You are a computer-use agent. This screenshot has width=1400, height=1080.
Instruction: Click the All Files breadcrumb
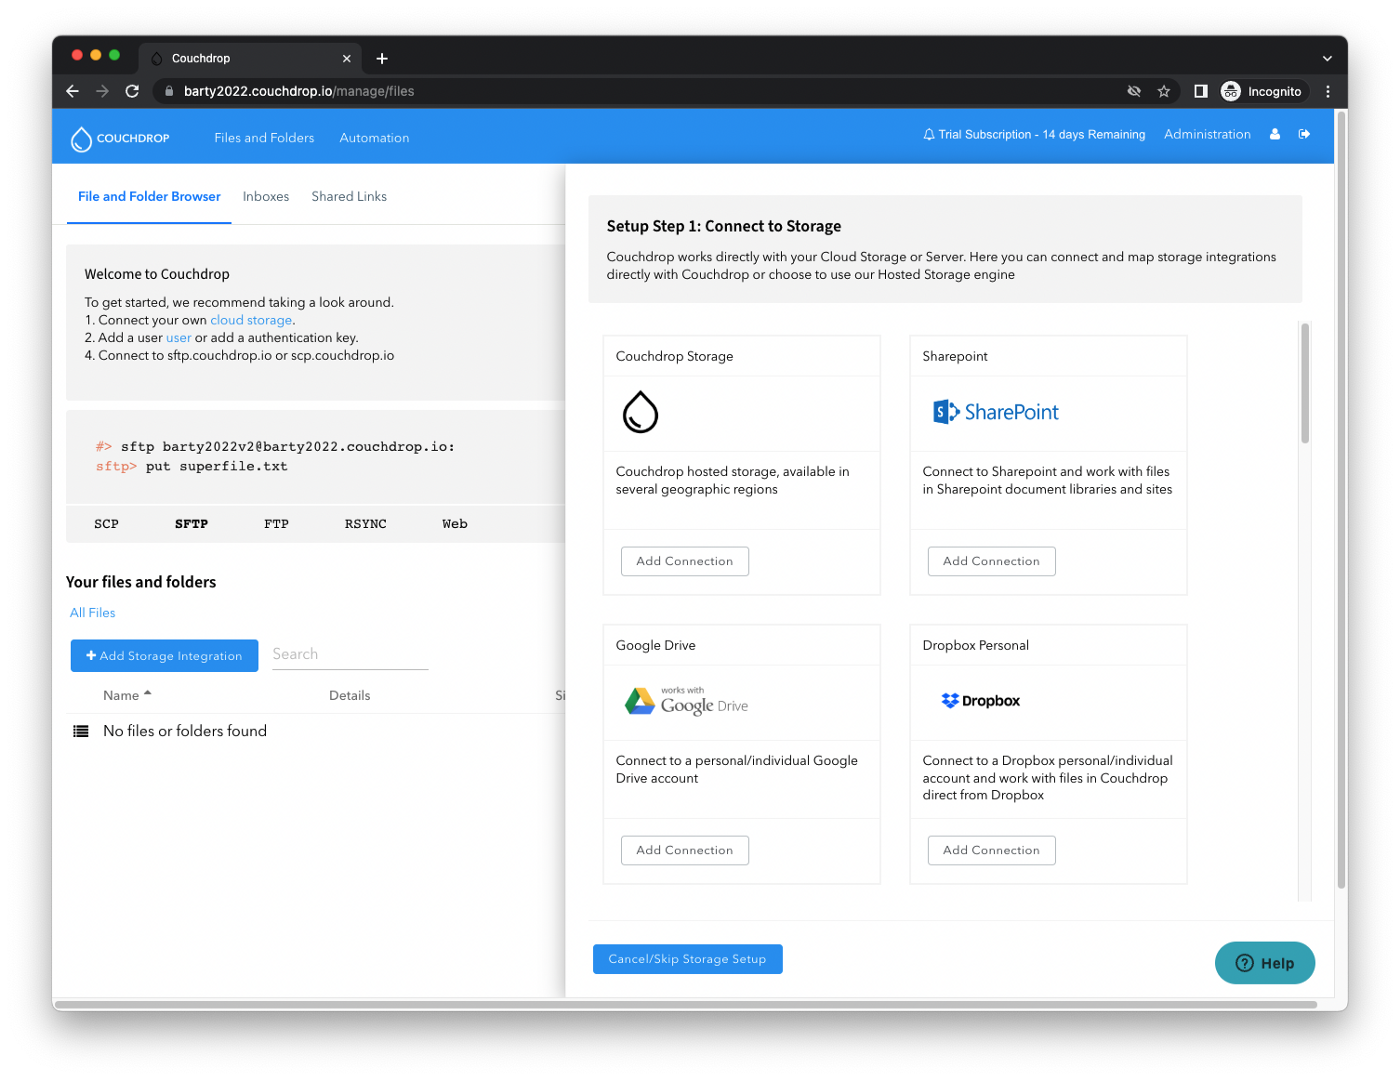point(93,613)
